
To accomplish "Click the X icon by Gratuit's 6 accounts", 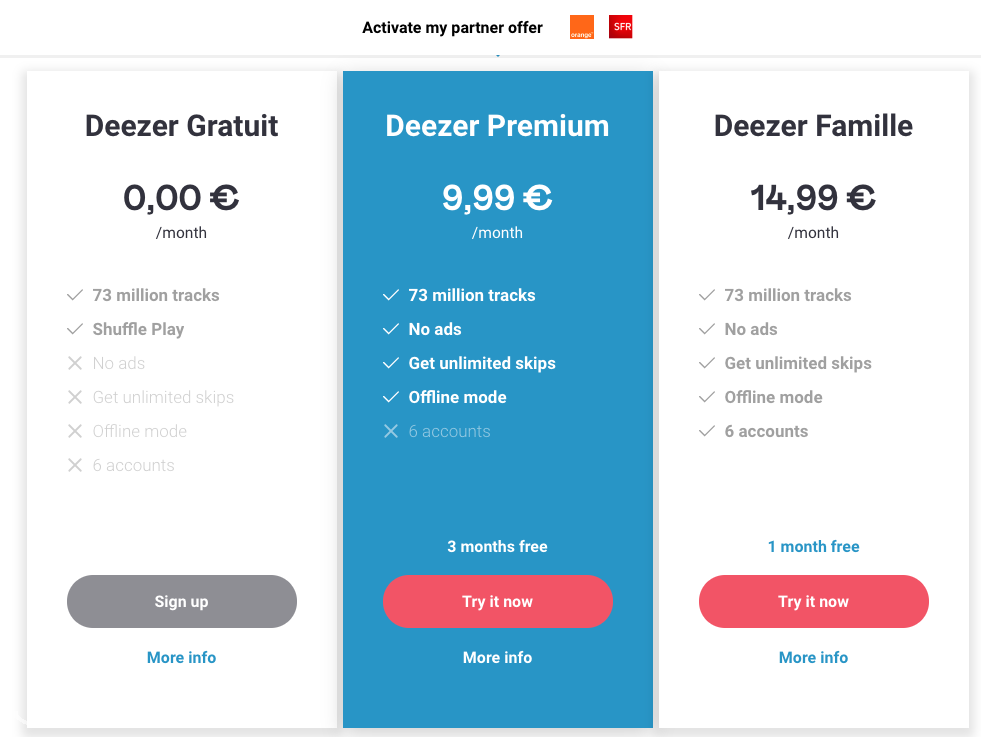I will coord(75,465).
